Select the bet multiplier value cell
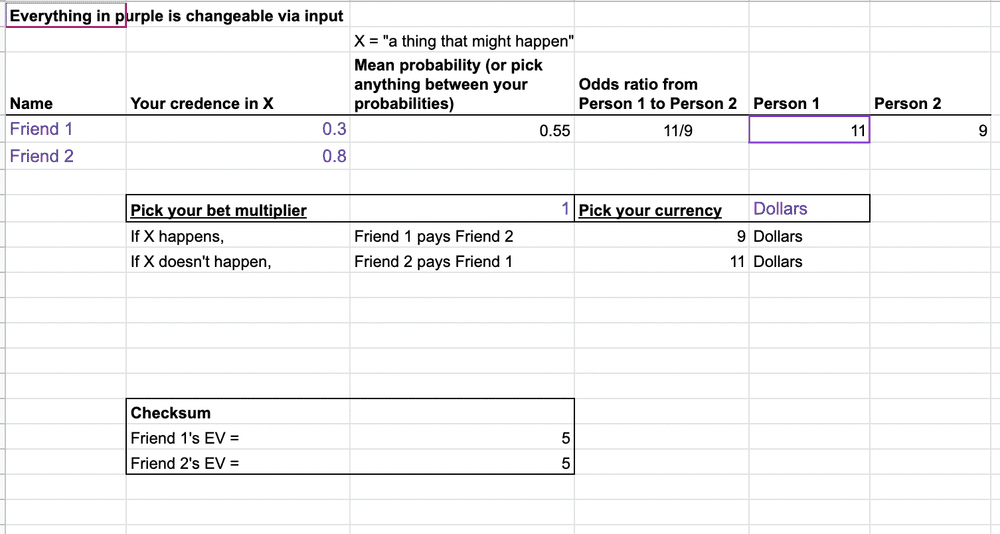Screen dimensions: 1000x534 click(462, 209)
